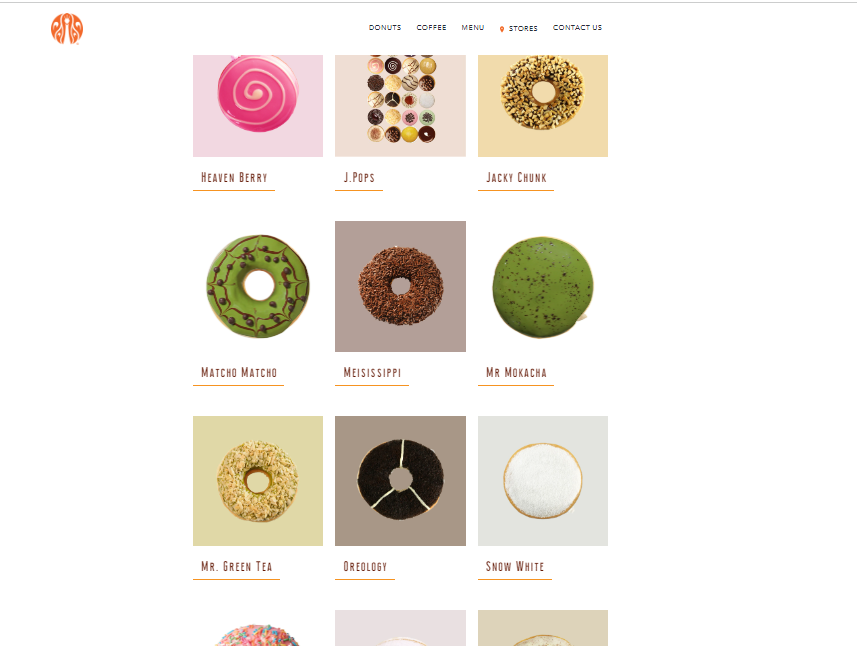857x646 pixels.
Task: Click the Stores location pin icon
Action: [x=502, y=29]
